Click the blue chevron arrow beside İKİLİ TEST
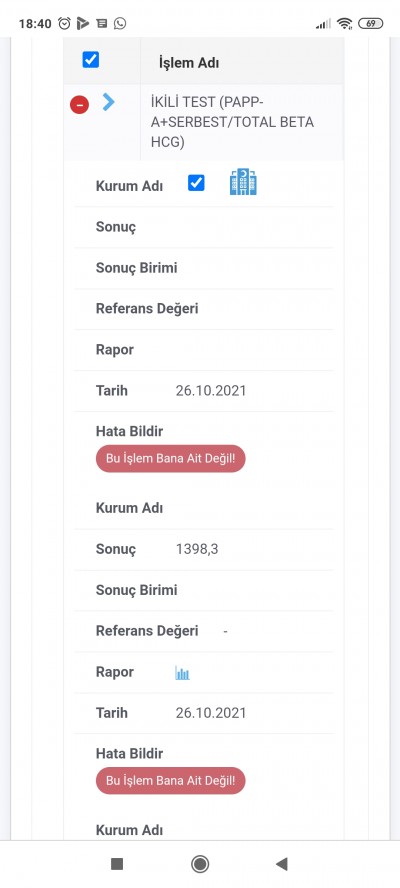The width and height of the screenshot is (400, 888). (109, 102)
